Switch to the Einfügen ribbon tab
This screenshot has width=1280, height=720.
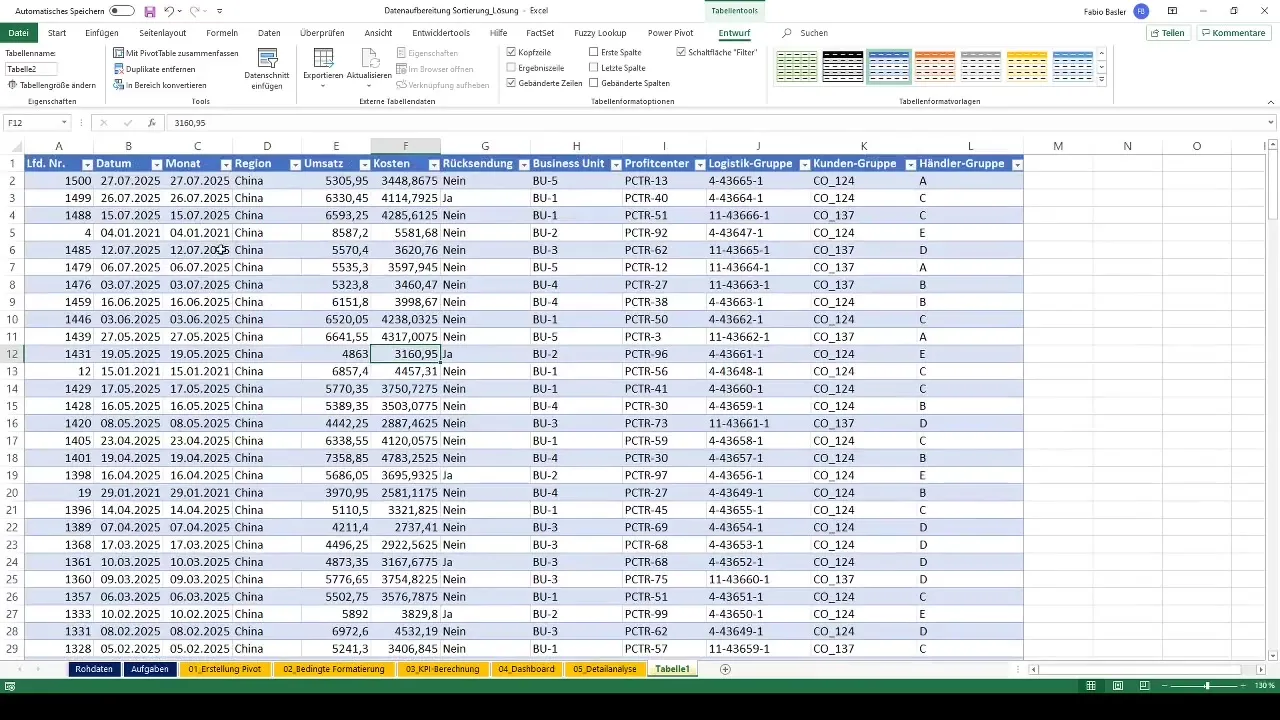(x=102, y=33)
